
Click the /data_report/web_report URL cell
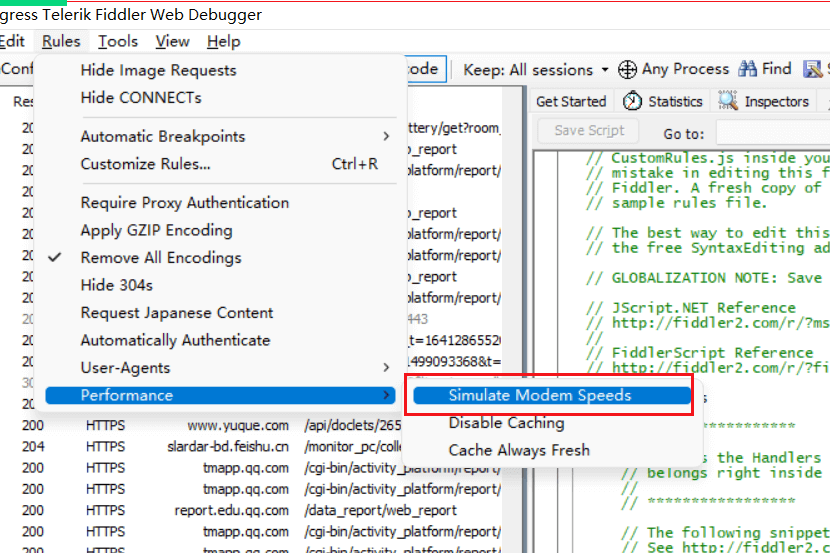[380, 510]
